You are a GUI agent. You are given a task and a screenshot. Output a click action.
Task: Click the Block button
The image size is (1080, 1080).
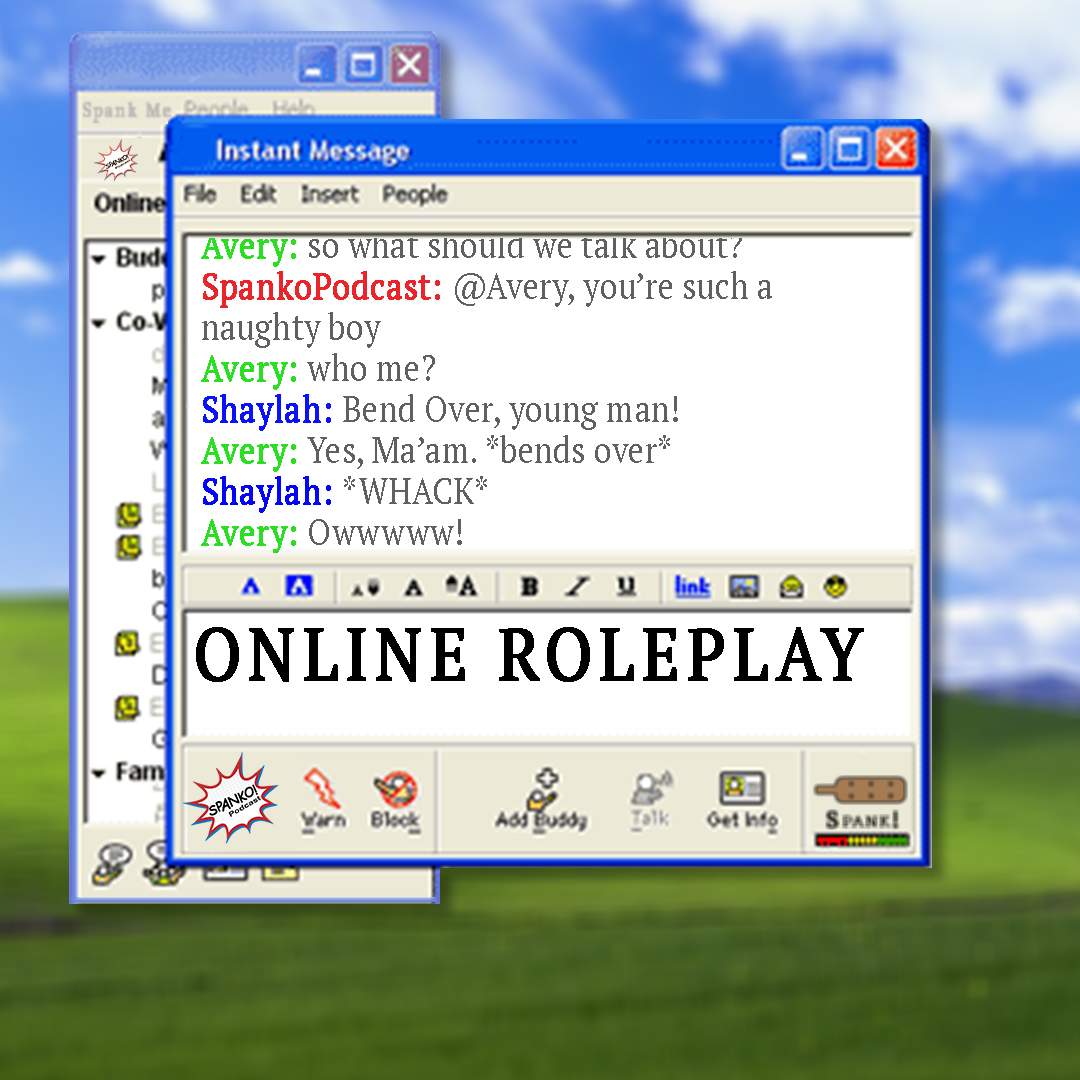(x=395, y=800)
